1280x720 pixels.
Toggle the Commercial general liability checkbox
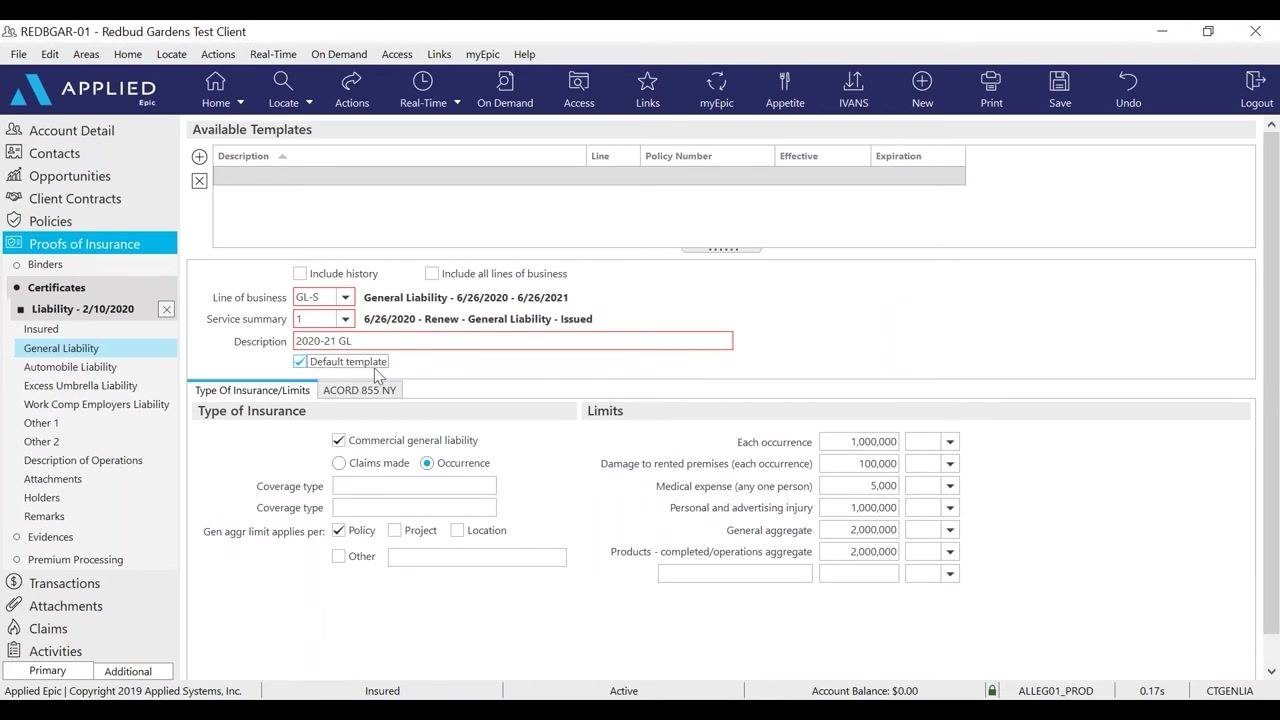(339, 440)
